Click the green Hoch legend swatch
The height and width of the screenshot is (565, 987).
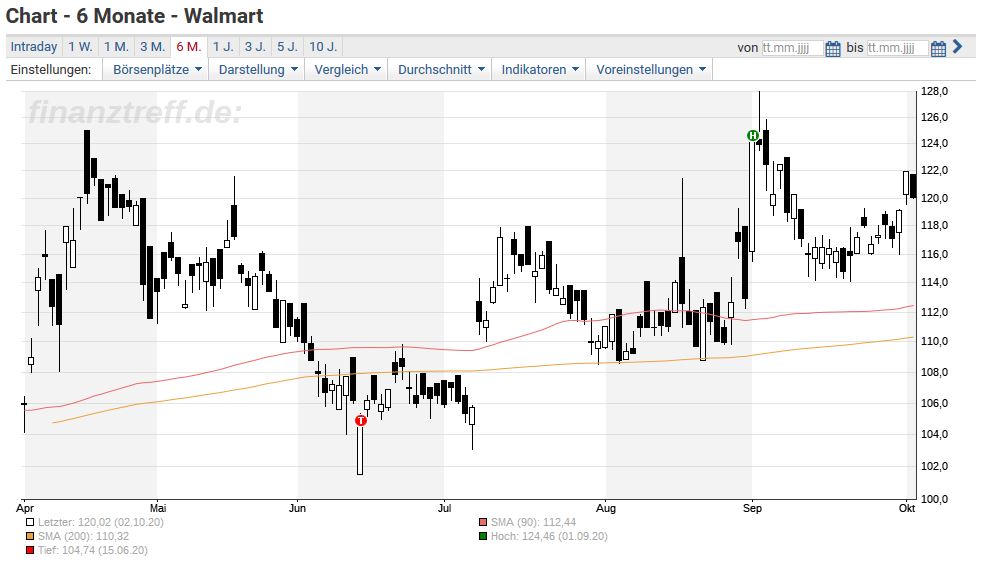(483, 537)
